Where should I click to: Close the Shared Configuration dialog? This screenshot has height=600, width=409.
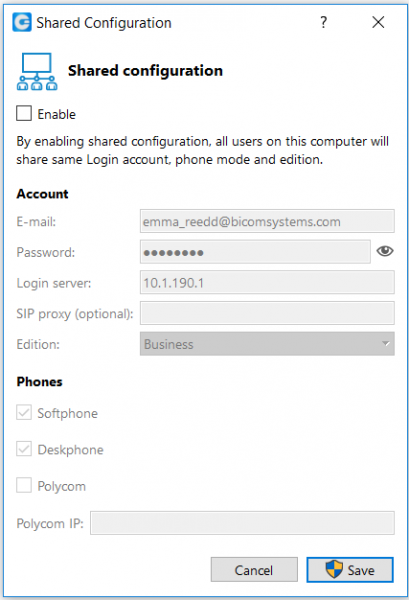(x=378, y=22)
